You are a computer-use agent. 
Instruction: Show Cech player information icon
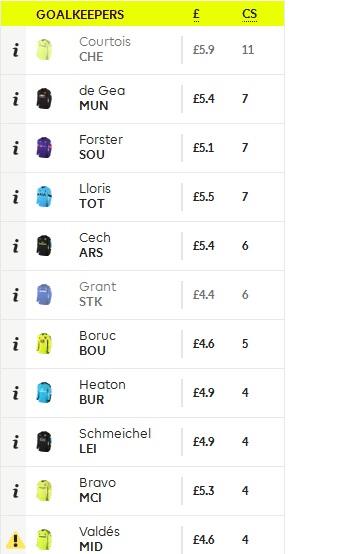point(16,246)
